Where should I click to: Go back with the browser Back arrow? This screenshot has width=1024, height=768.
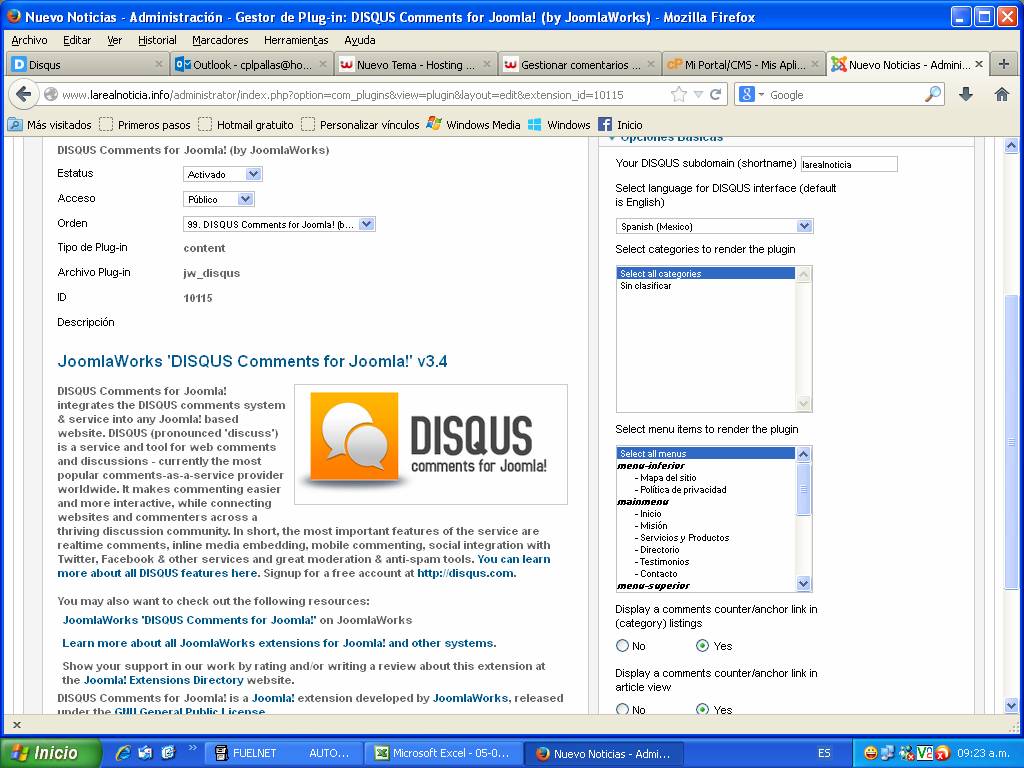tap(24, 95)
